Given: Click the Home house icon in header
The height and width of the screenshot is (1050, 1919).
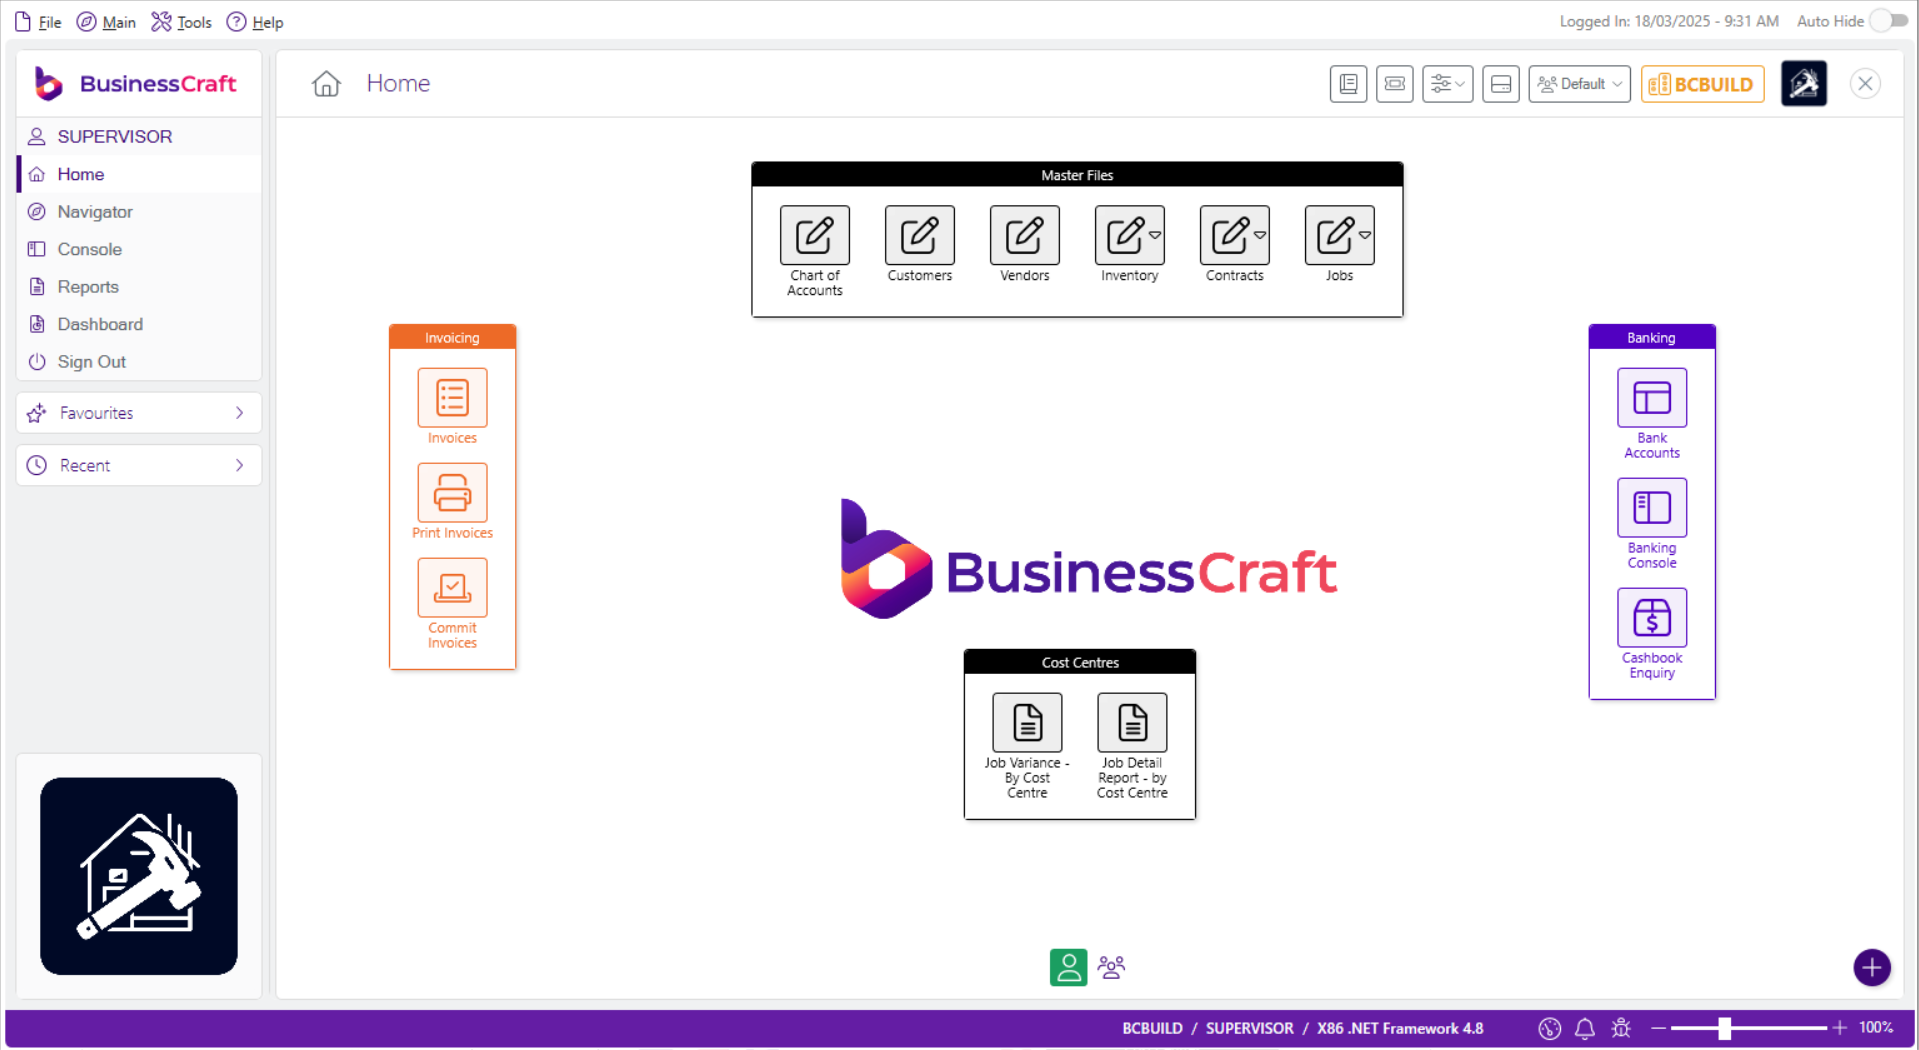Looking at the screenshot, I should pyautogui.click(x=326, y=84).
